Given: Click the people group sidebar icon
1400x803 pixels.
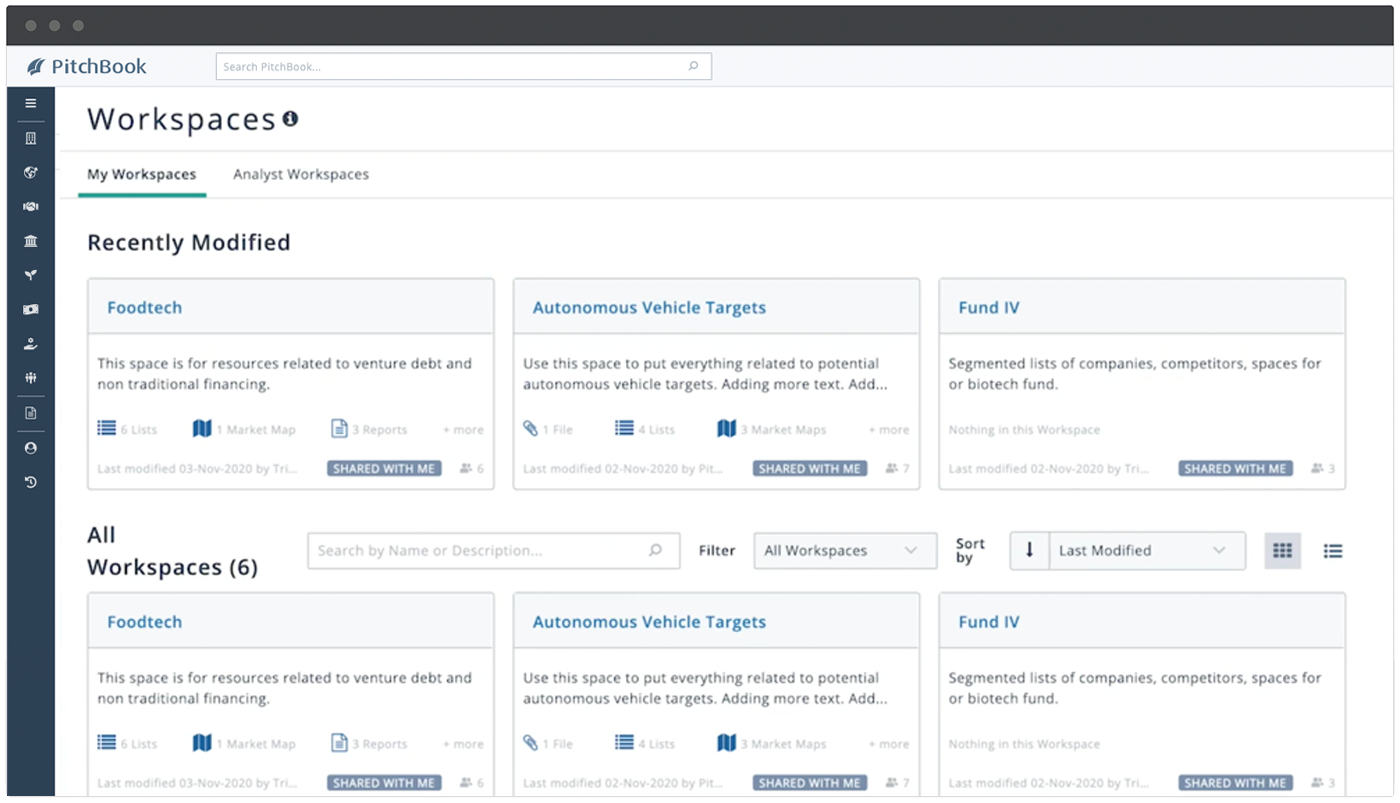Looking at the screenshot, I should pos(31,378).
